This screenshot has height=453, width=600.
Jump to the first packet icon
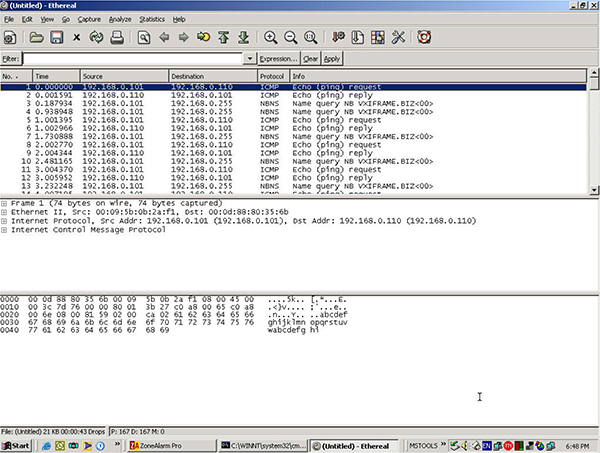coord(223,37)
